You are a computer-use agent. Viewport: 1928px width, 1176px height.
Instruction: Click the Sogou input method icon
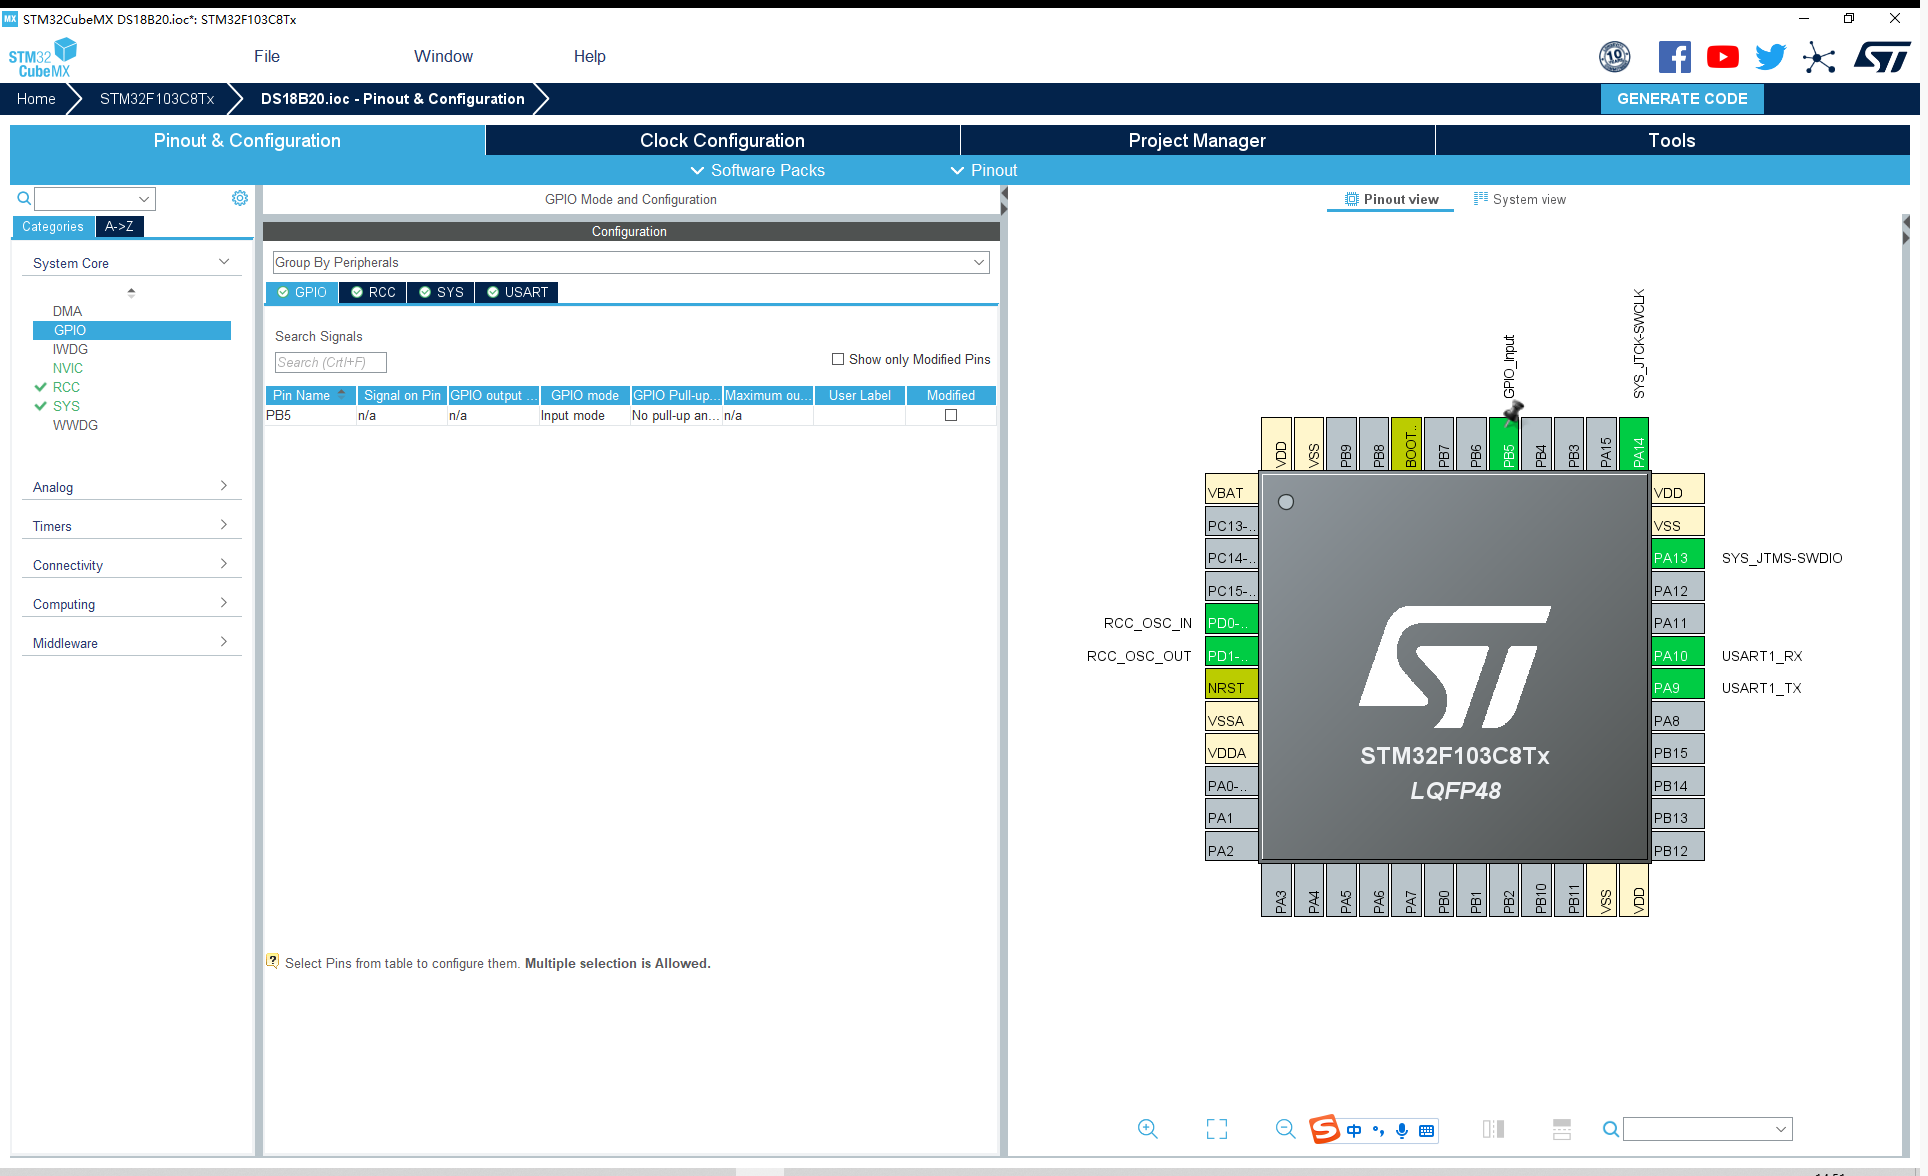click(1324, 1129)
